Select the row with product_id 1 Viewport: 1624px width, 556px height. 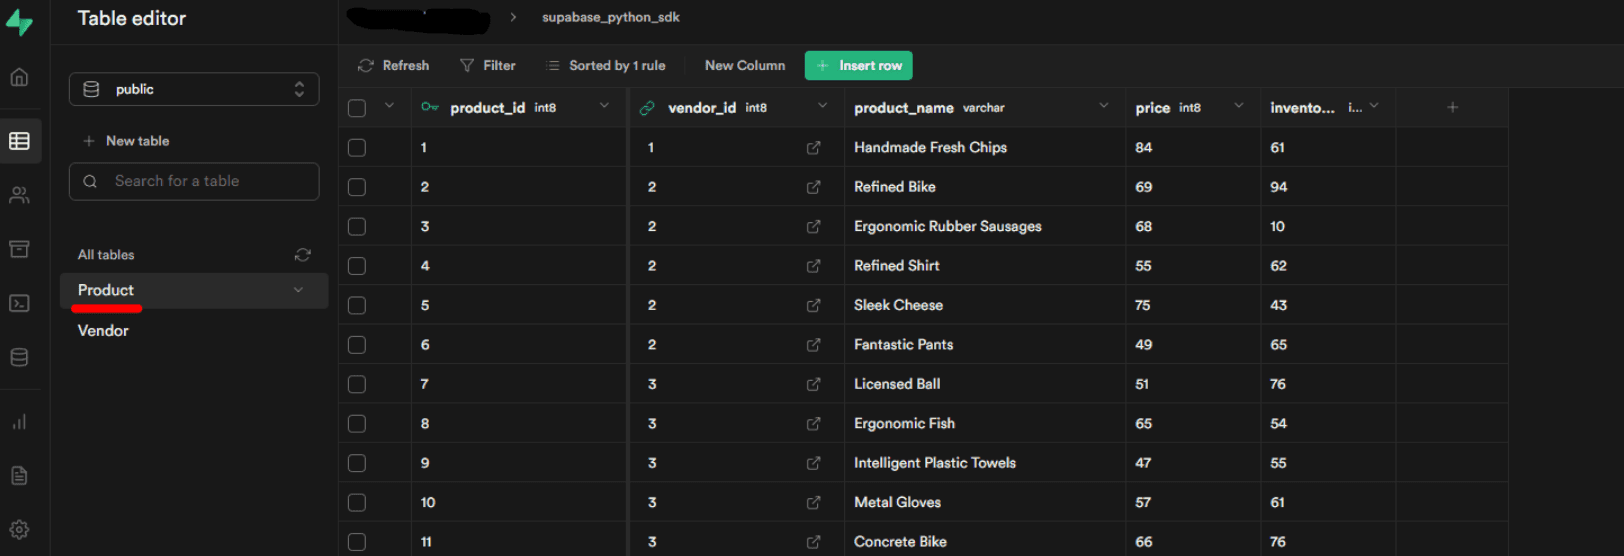coord(357,148)
